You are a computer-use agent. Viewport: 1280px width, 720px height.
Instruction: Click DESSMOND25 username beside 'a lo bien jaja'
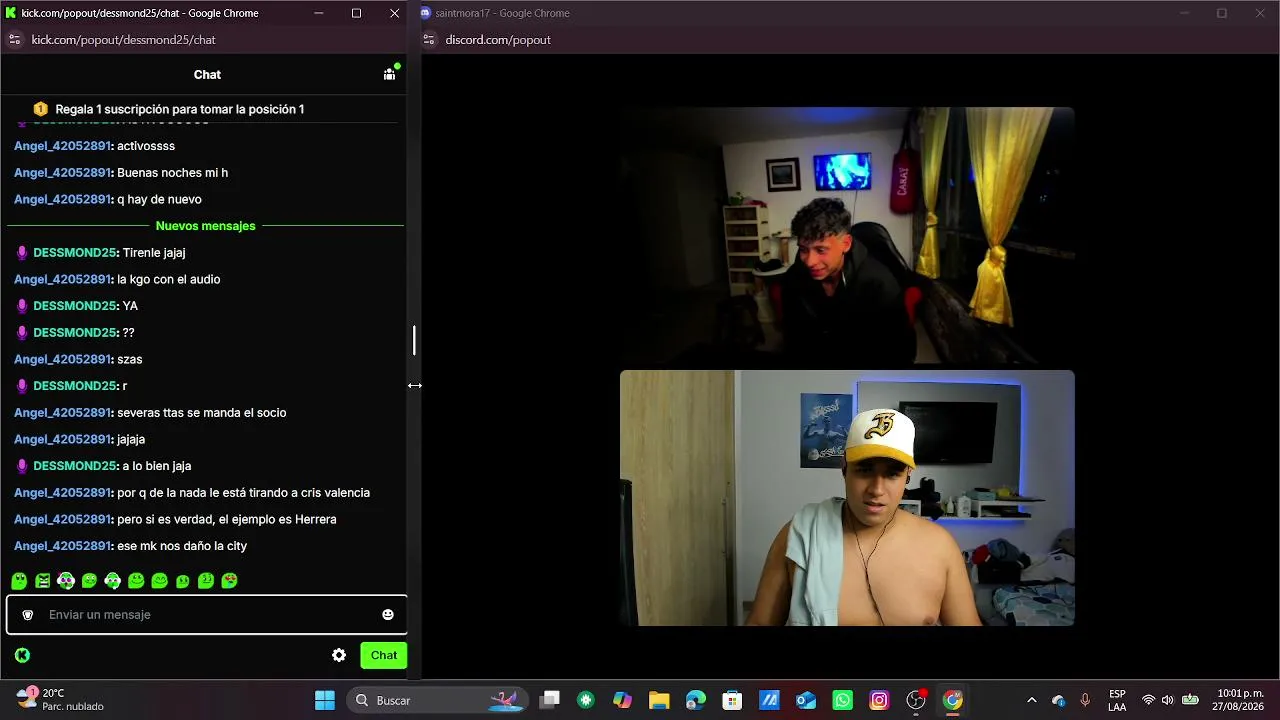75,466
